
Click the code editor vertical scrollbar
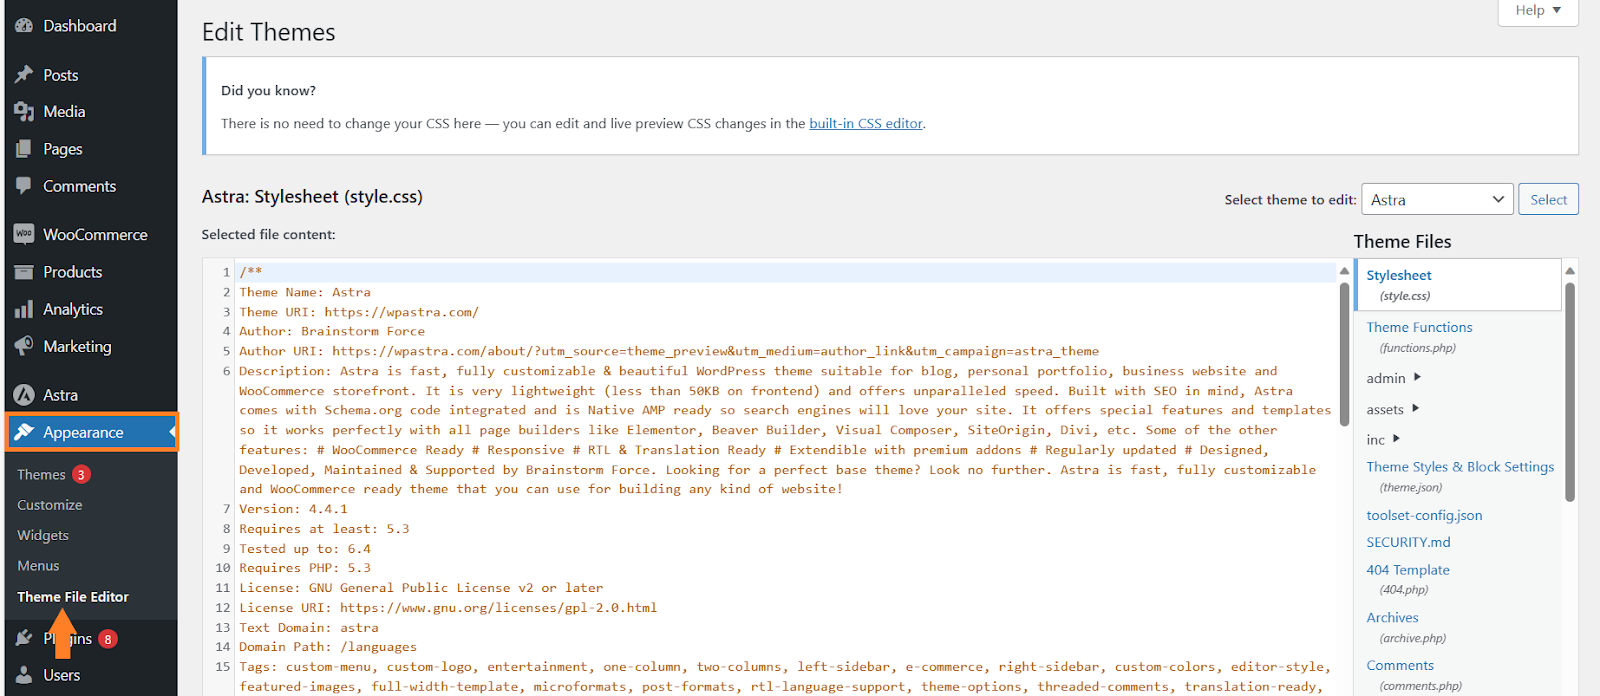[x=1344, y=355]
